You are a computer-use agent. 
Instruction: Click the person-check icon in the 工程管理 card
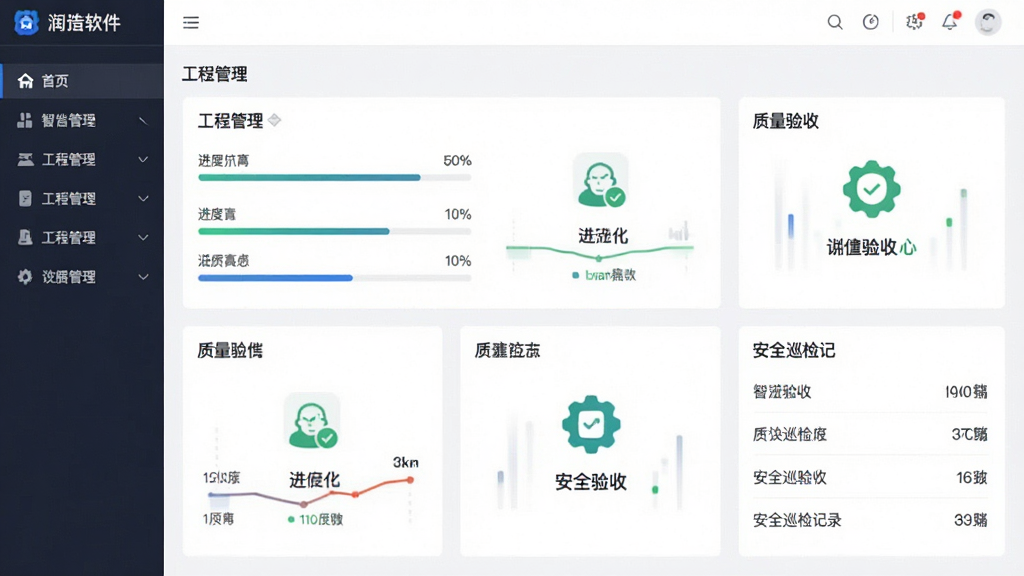coord(600,182)
